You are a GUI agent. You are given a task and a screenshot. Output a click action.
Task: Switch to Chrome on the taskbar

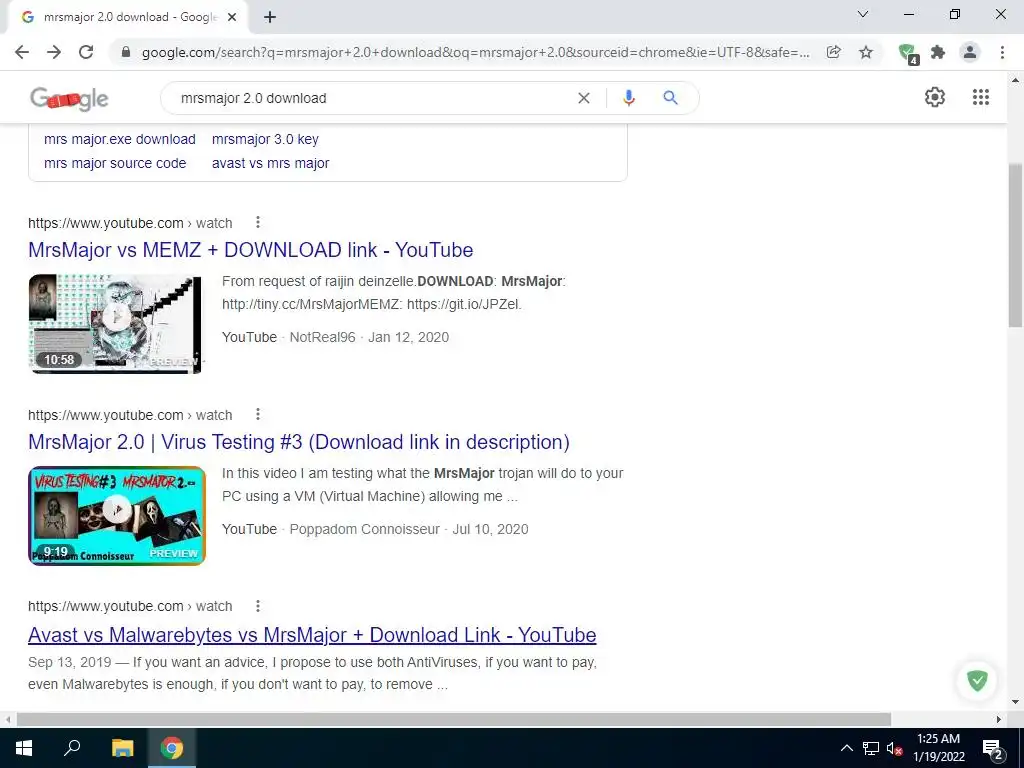coord(172,748)
